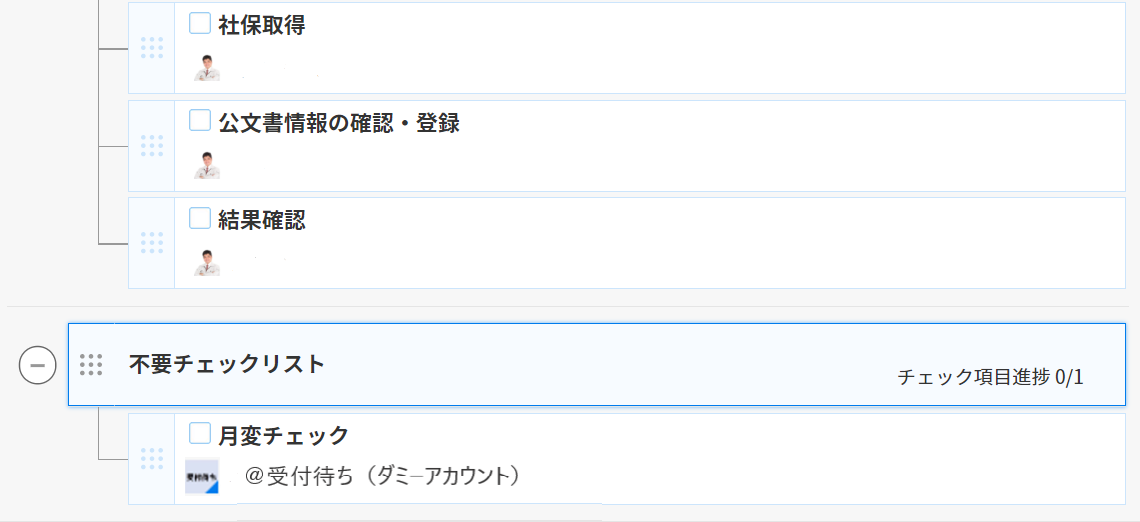Click the @受付待ち（ダミーアカウント） assignee name
This screenshot has height=522, width=1140.
(x=384, y=475)
